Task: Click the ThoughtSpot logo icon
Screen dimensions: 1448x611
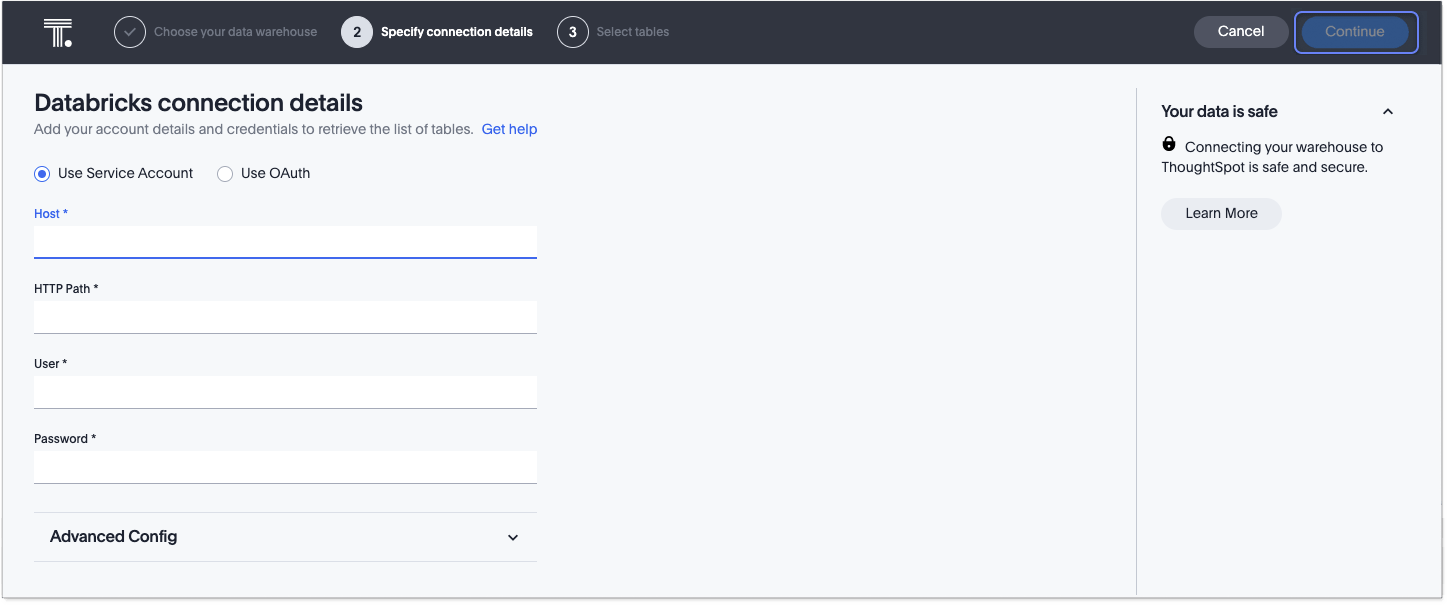Action: 58,32
